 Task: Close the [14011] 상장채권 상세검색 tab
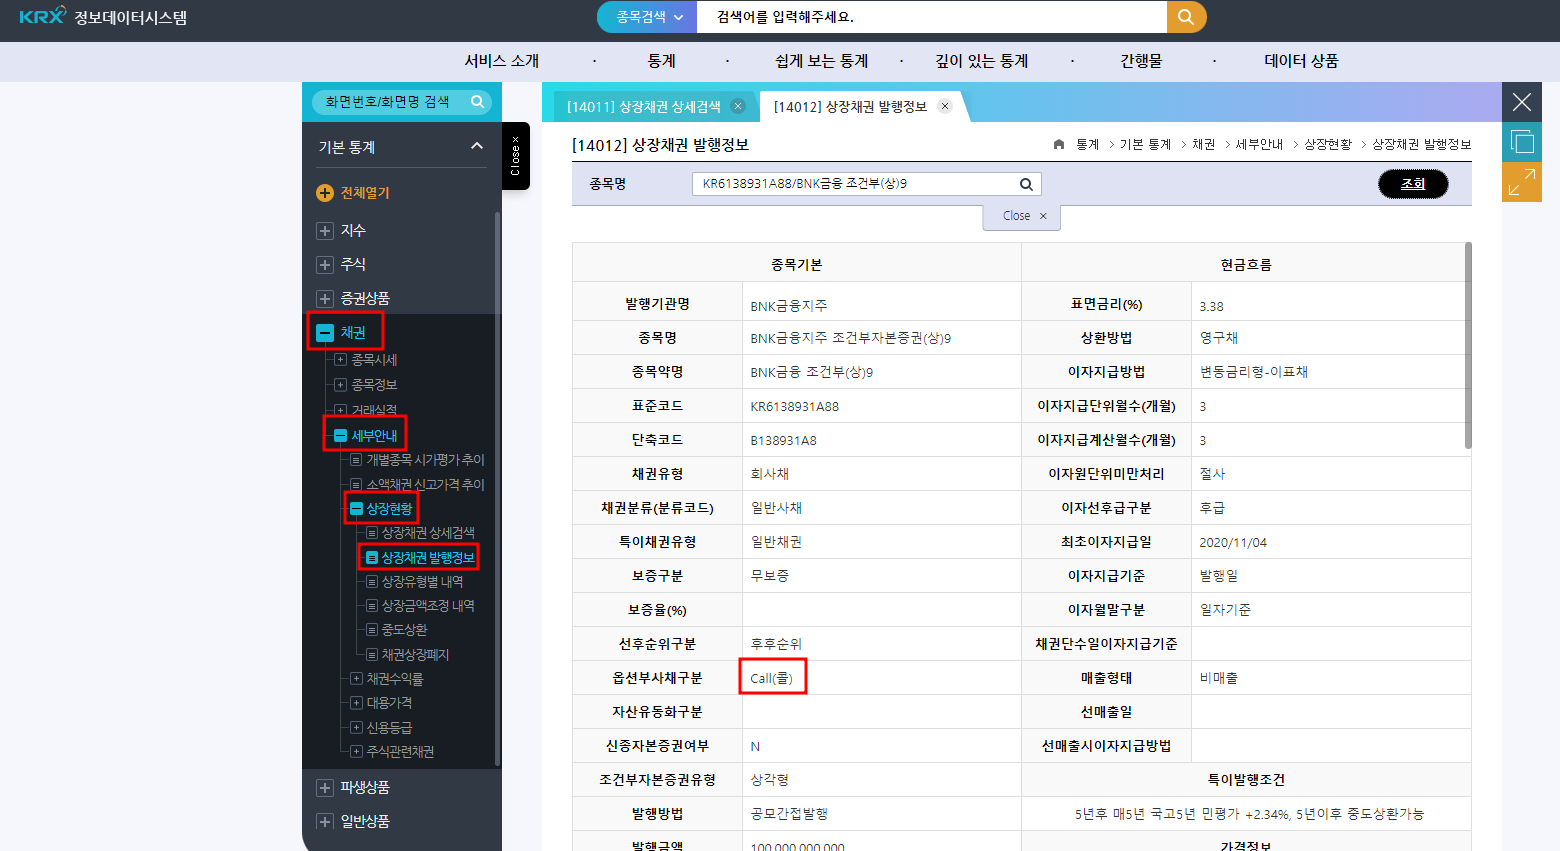coord(738,106)
